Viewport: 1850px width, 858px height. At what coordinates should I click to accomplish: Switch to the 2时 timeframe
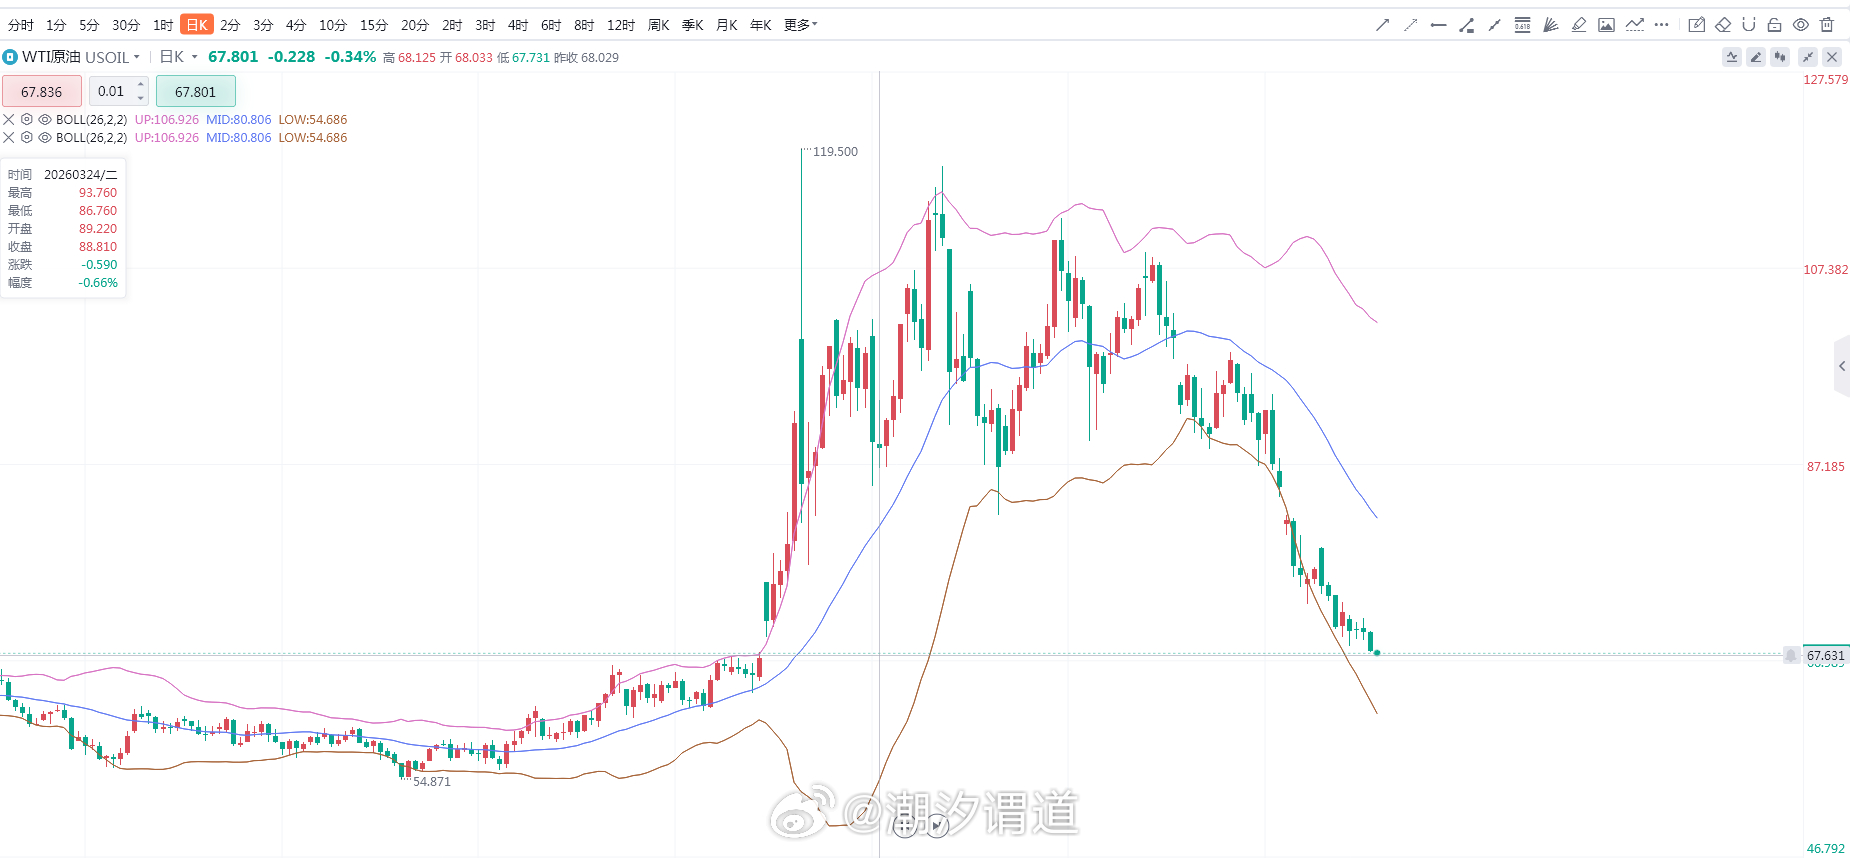point(452,25)
